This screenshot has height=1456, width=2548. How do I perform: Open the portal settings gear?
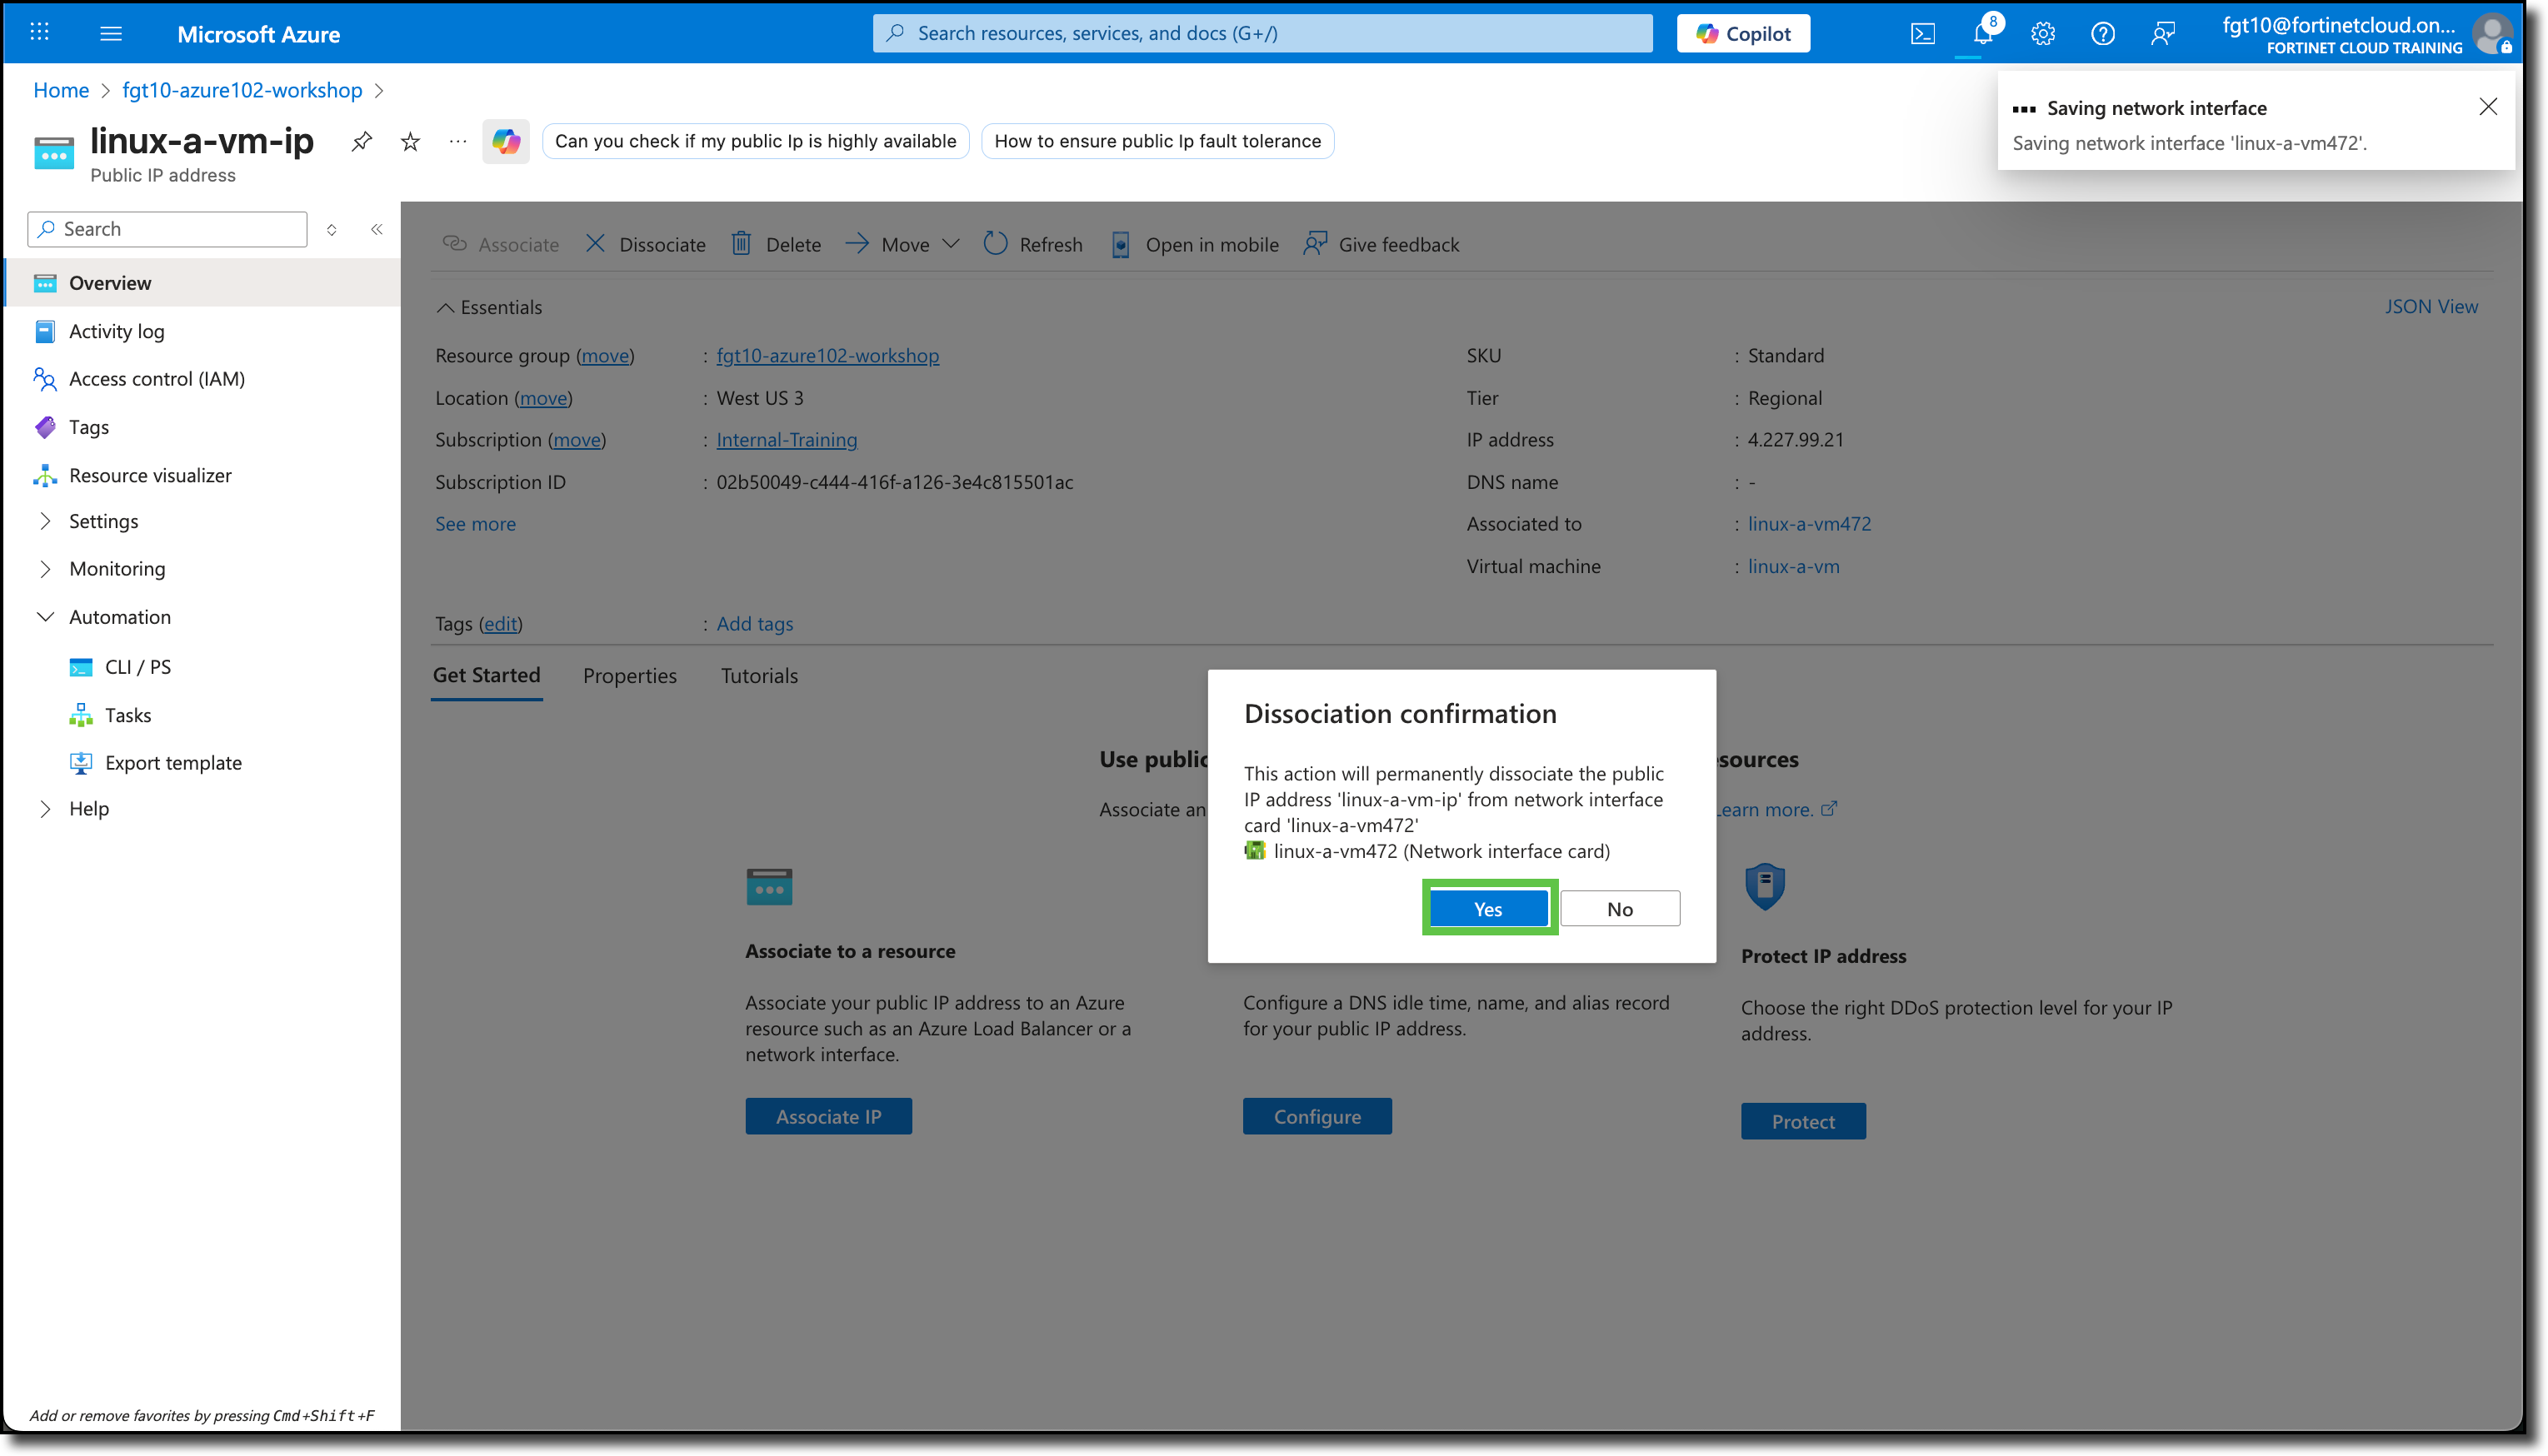pos(2042,33)
